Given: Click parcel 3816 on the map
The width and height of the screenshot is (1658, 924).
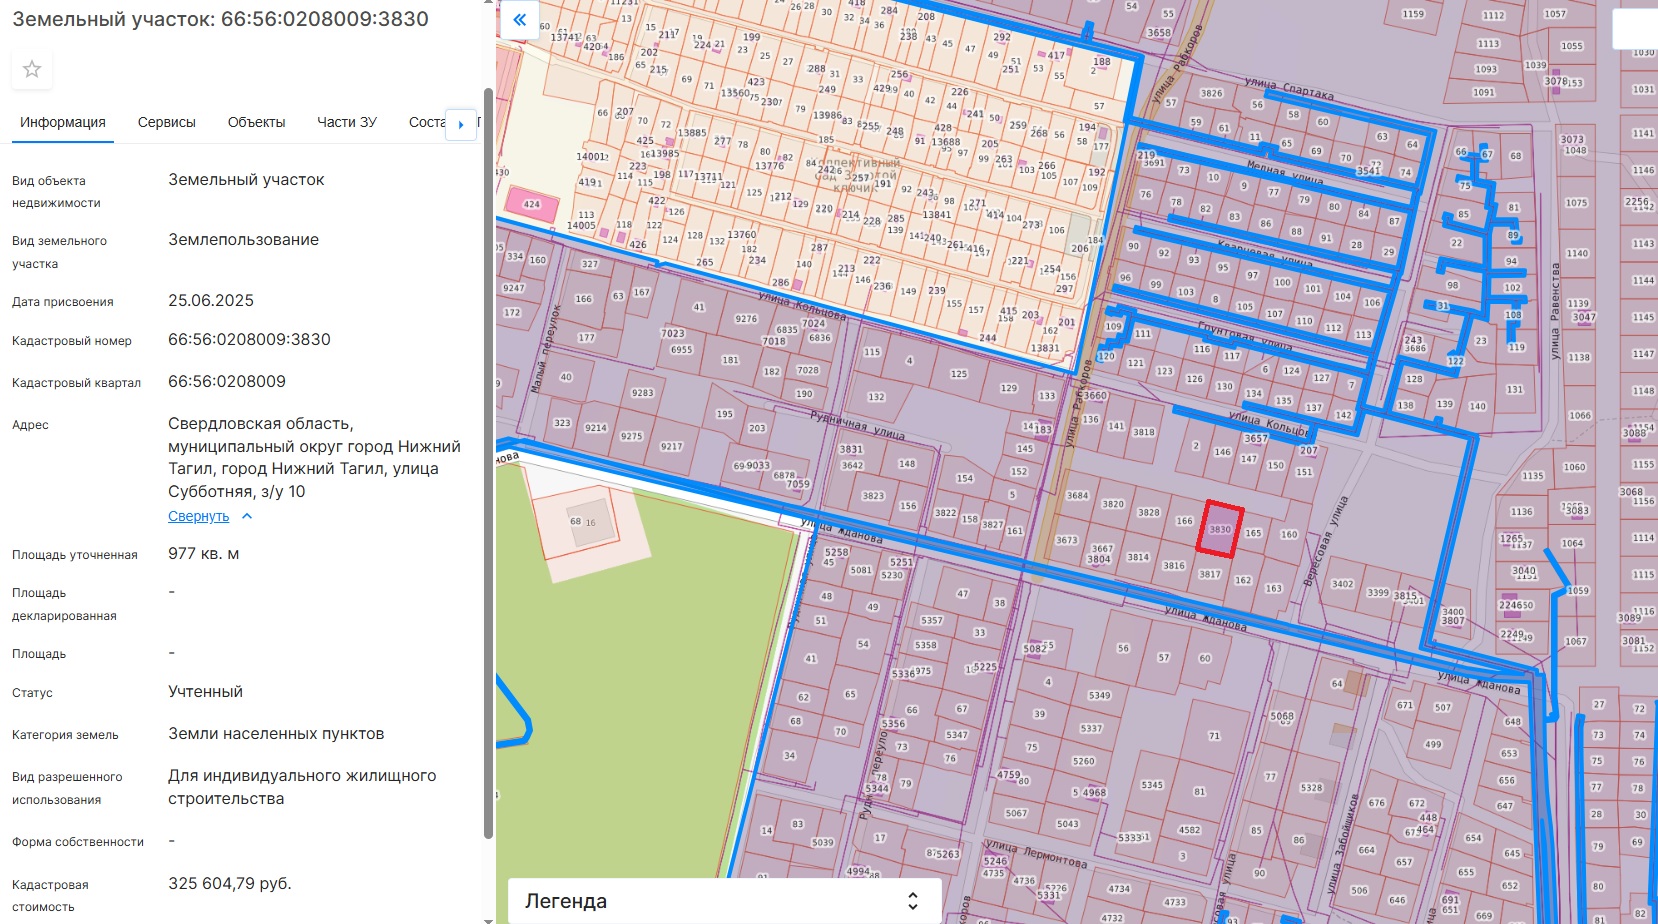Looking at the screenshot, I should point(1174,566).
